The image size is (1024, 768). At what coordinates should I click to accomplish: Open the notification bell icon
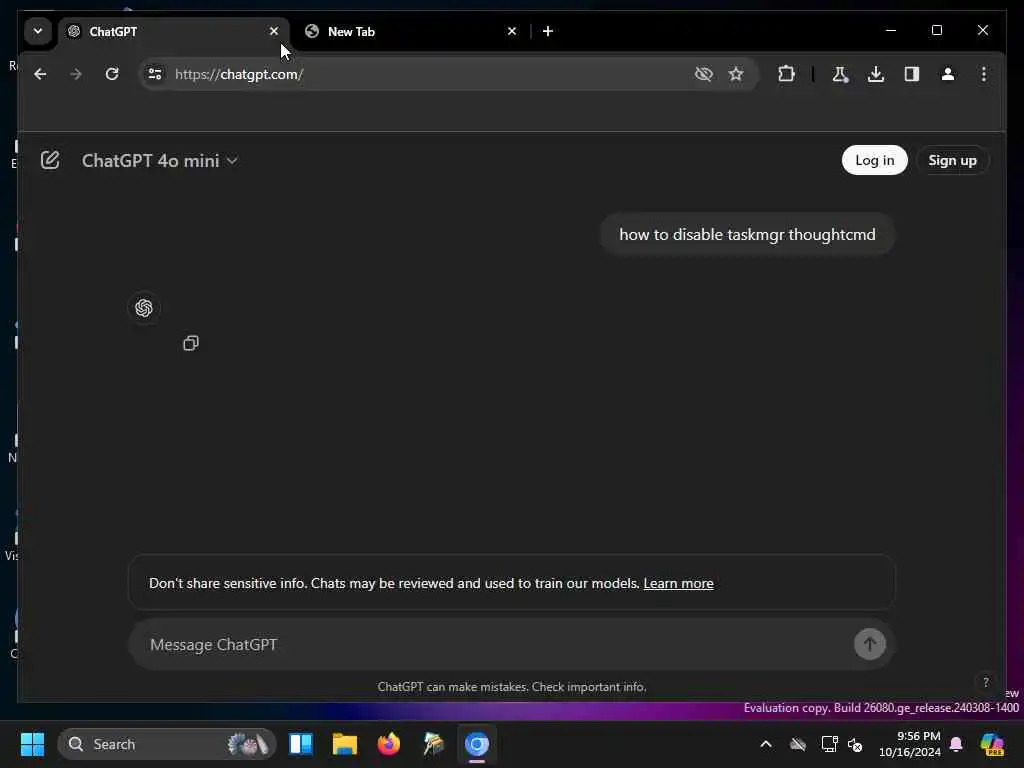click(956, 744)
